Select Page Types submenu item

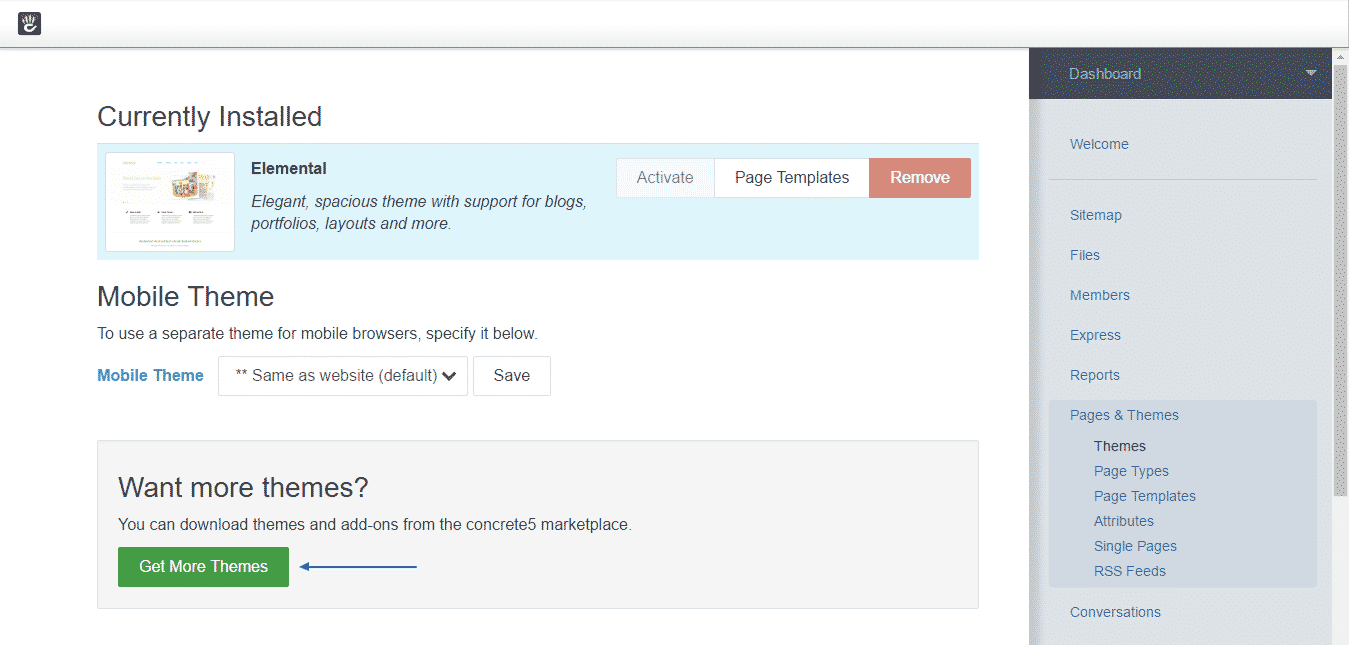coord(1131,471)
